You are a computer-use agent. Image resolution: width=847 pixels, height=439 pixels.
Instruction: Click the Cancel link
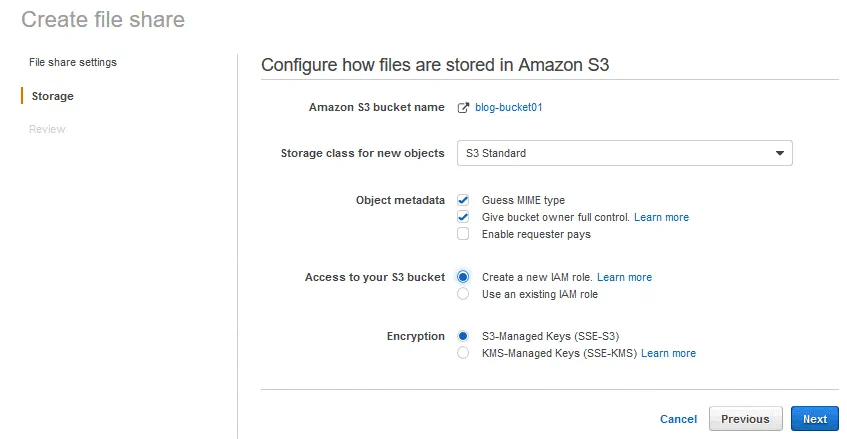[x=678, y=419]
